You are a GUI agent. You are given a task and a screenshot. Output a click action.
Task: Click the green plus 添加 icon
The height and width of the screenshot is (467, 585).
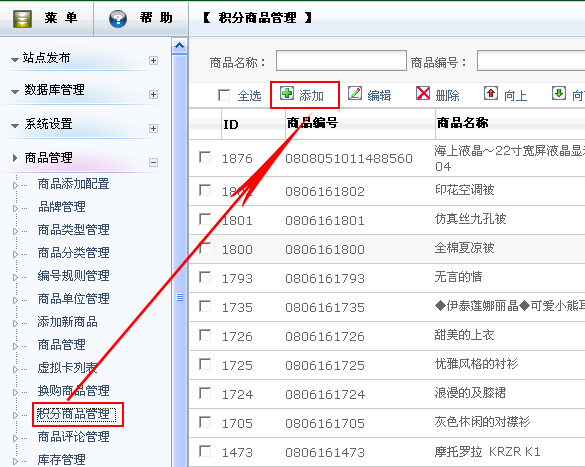tap(287, 93)
